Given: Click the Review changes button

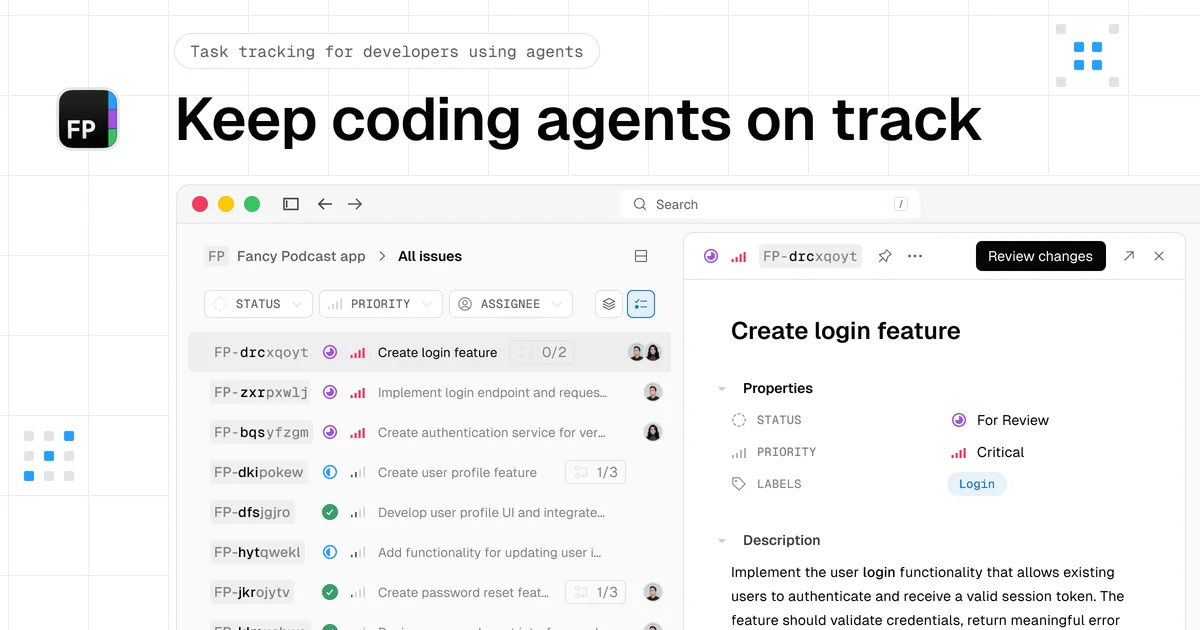Looking at the screenshot, I should (x=1040, y=256).
